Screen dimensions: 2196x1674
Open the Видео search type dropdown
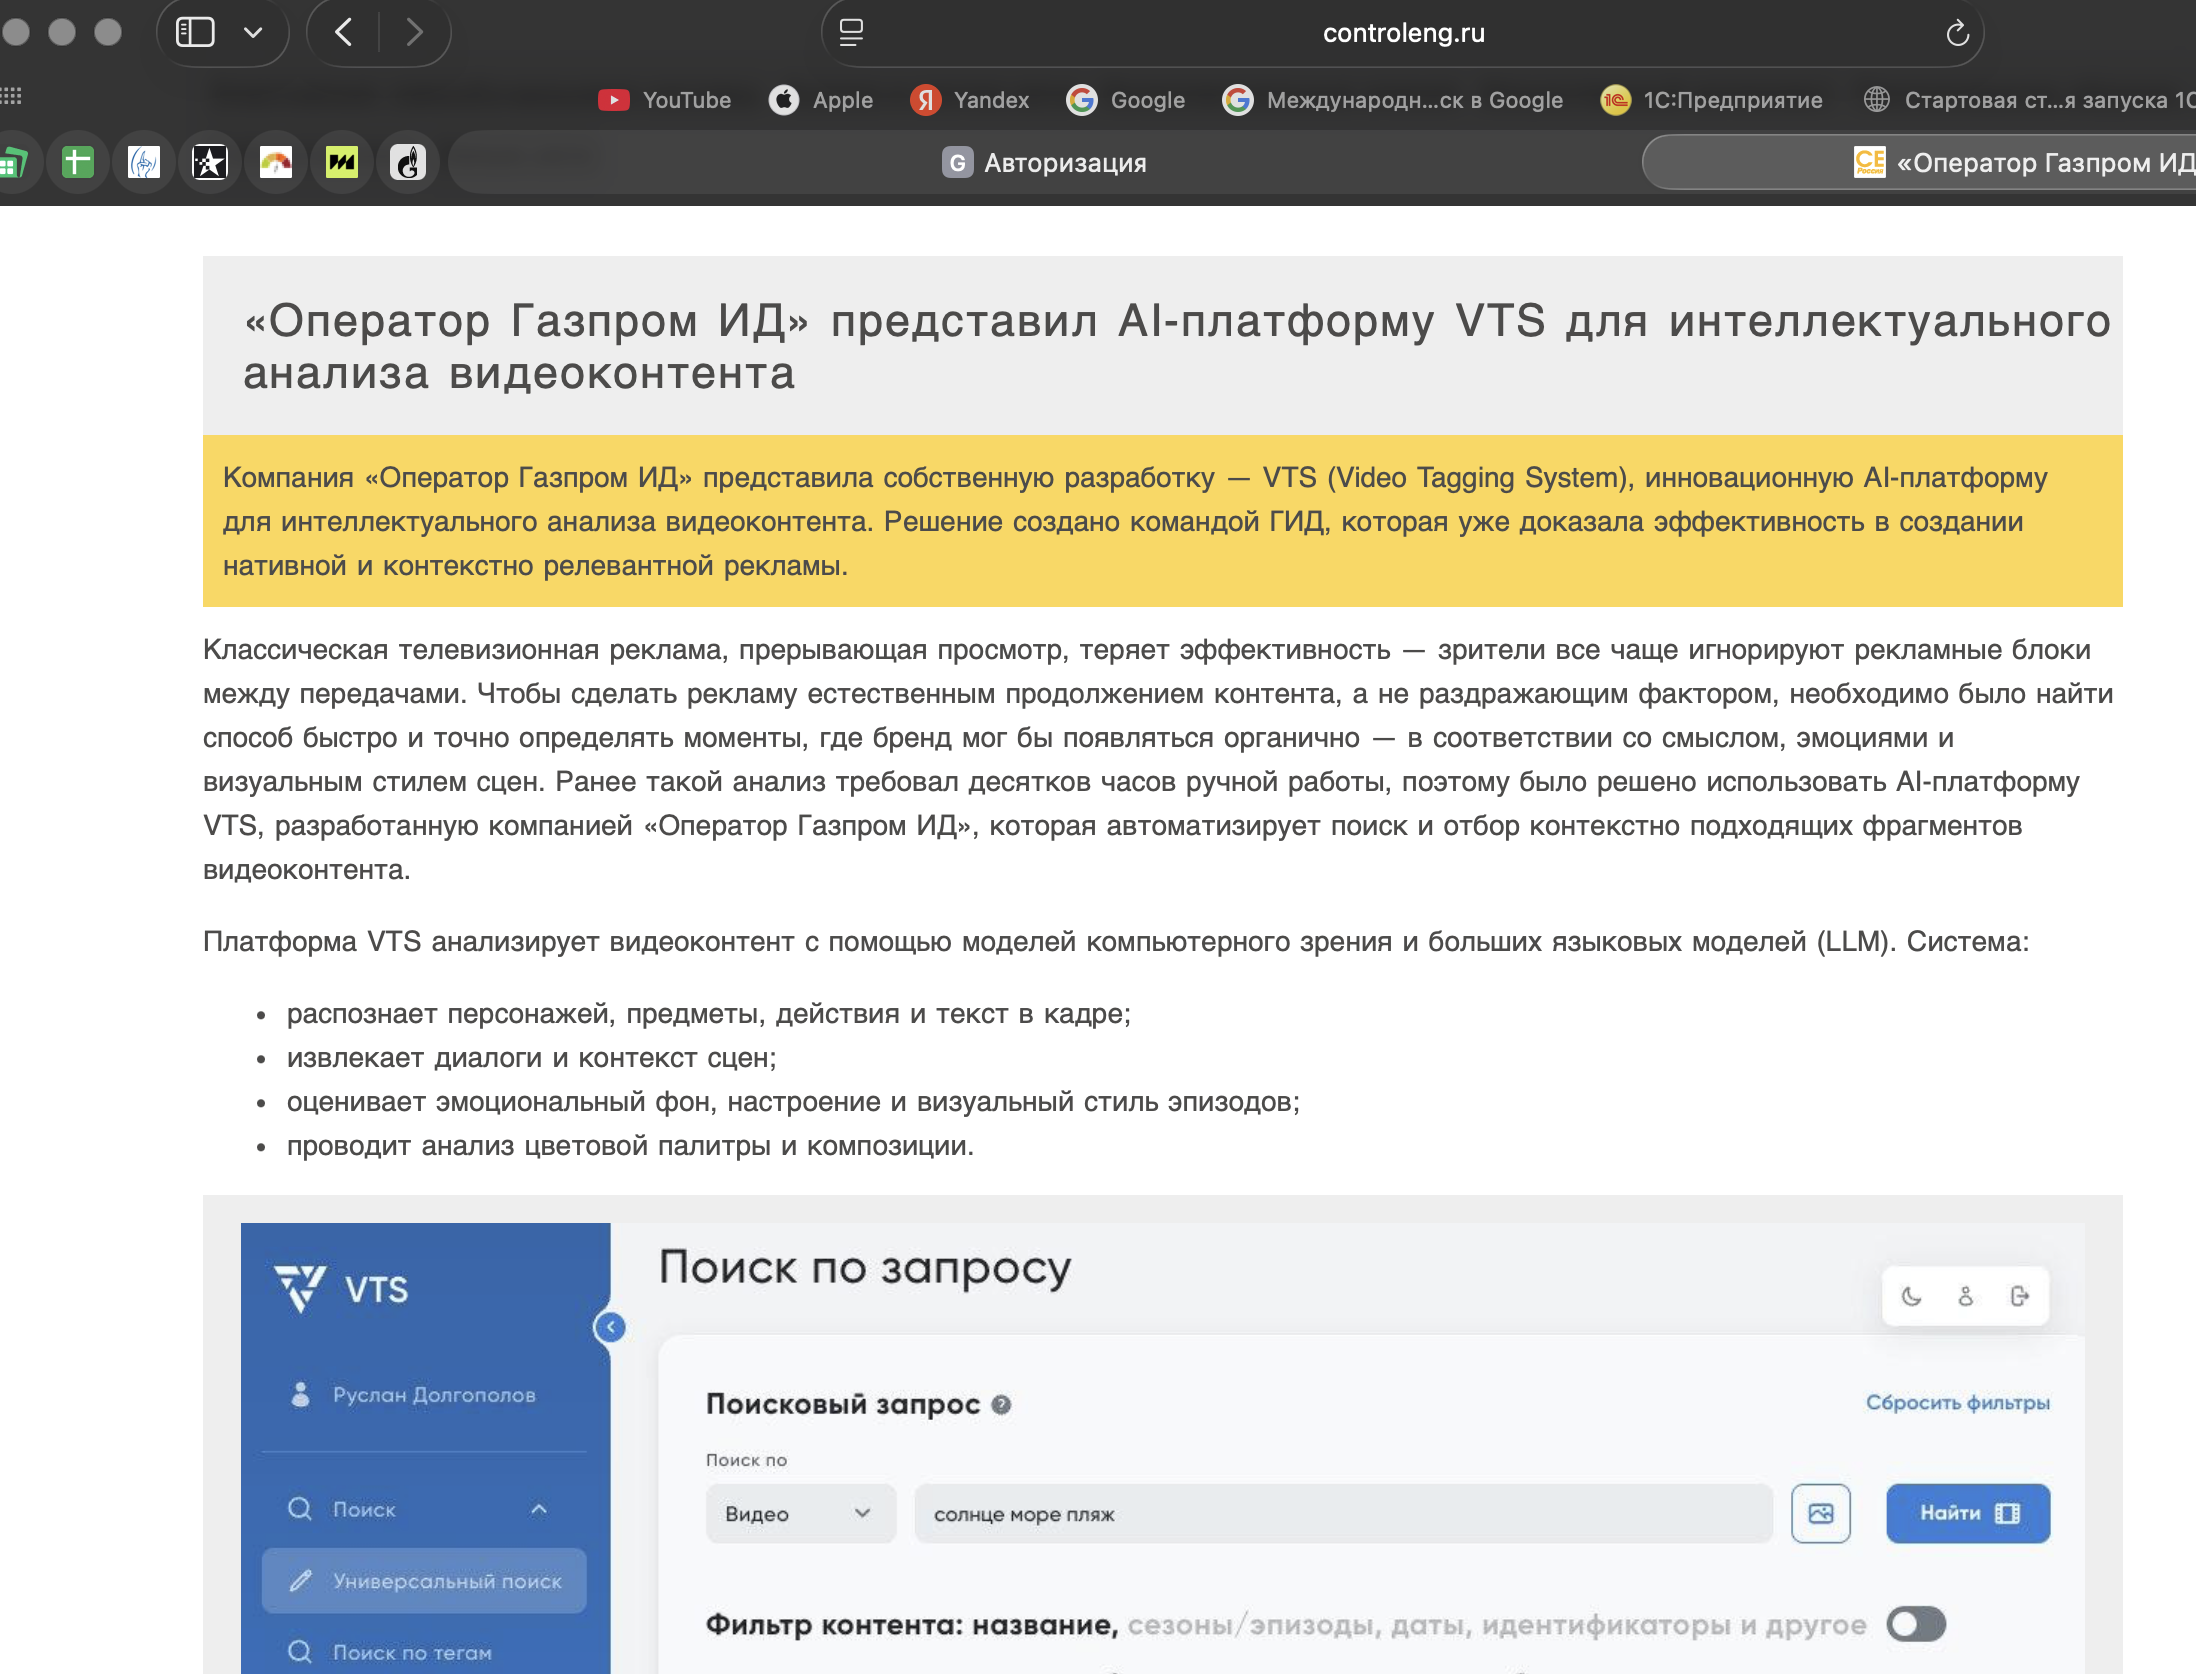[x=800, y=1513]
